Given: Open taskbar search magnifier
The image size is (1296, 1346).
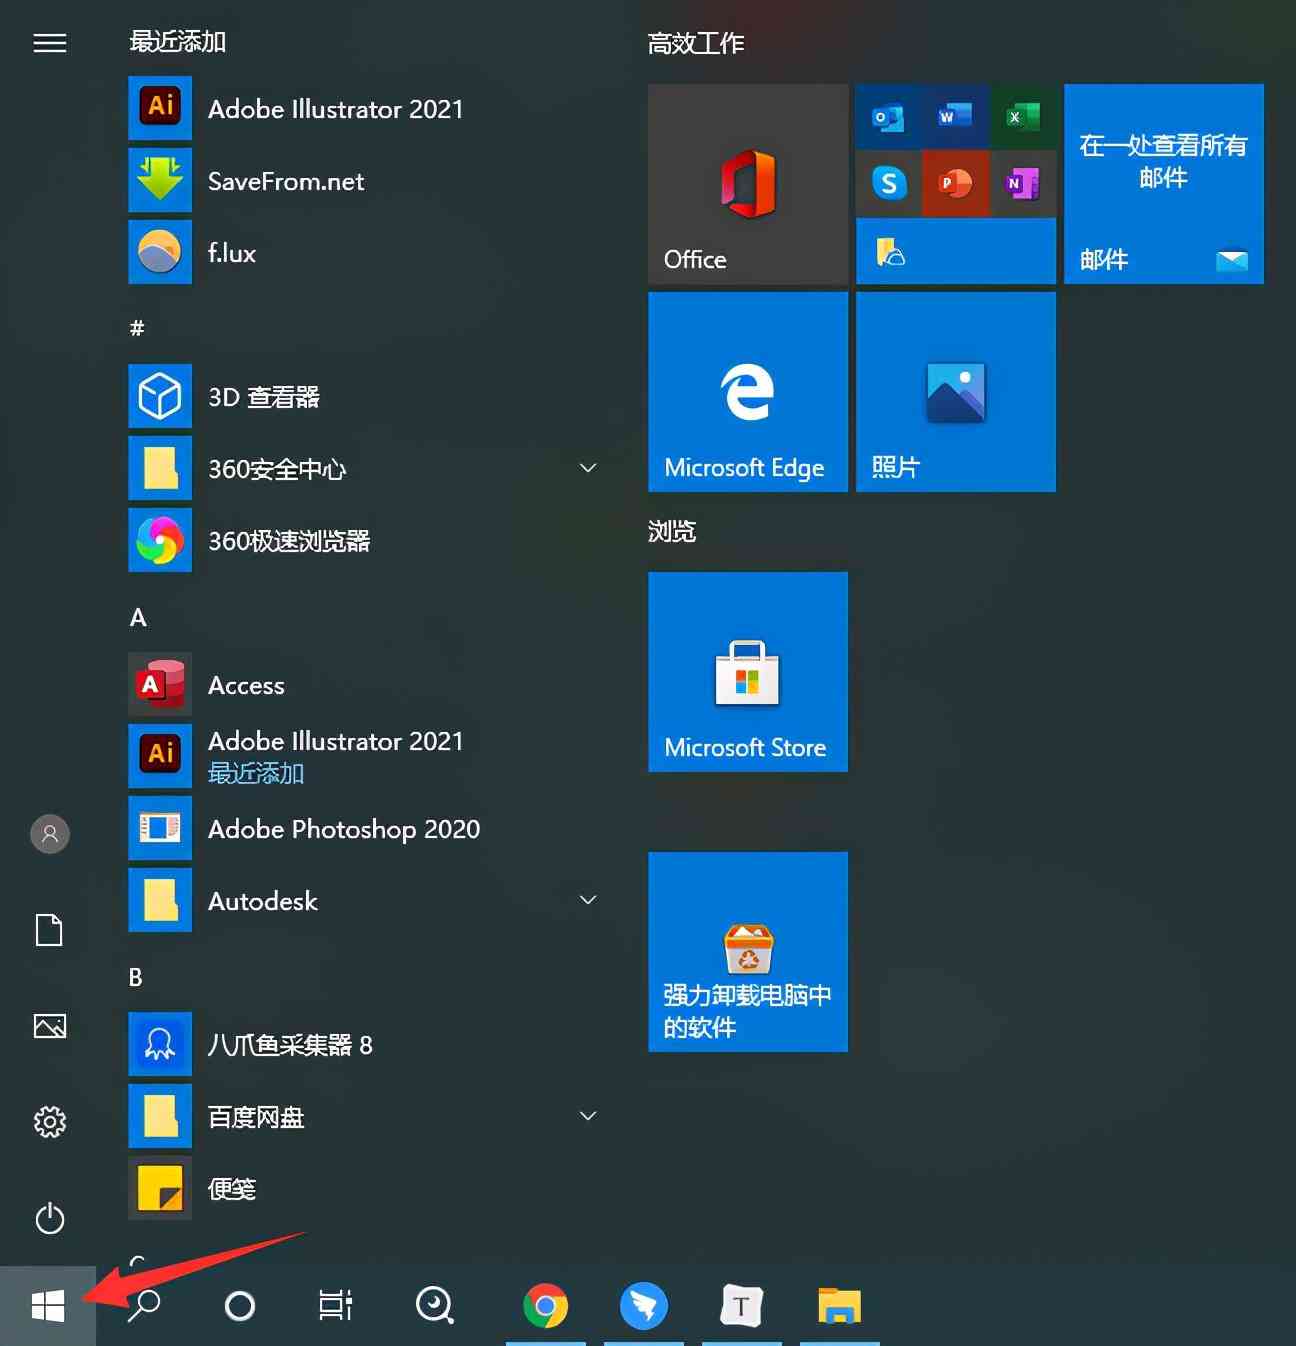Looking at the screenshot, I should (x=144, y=1305).
